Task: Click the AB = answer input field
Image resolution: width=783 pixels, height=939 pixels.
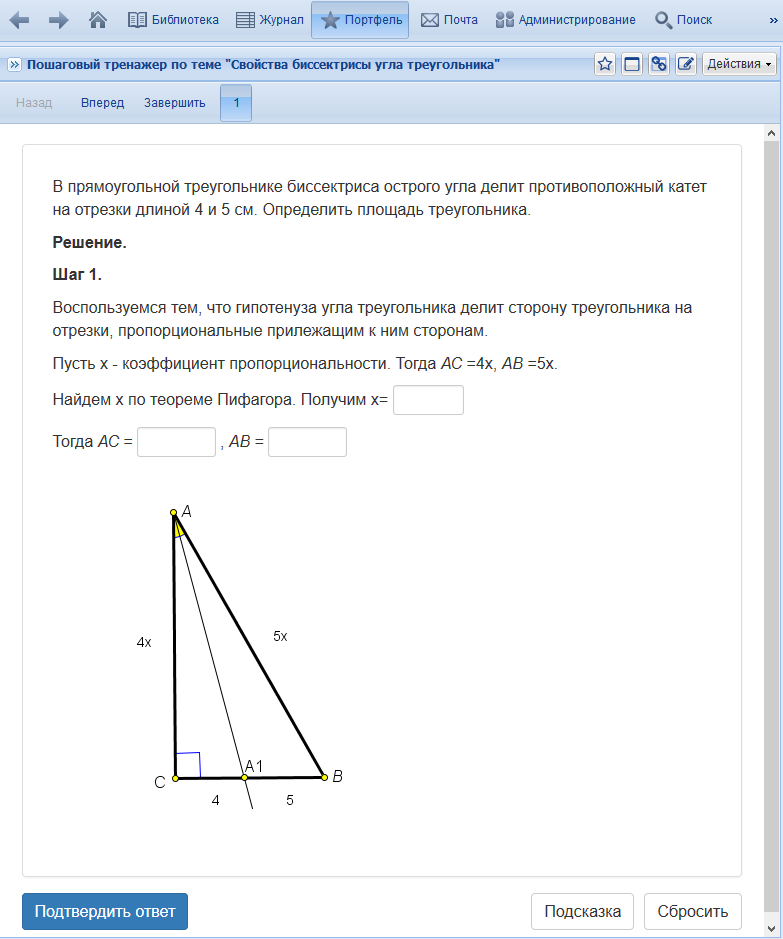Action: click(307, 442)
